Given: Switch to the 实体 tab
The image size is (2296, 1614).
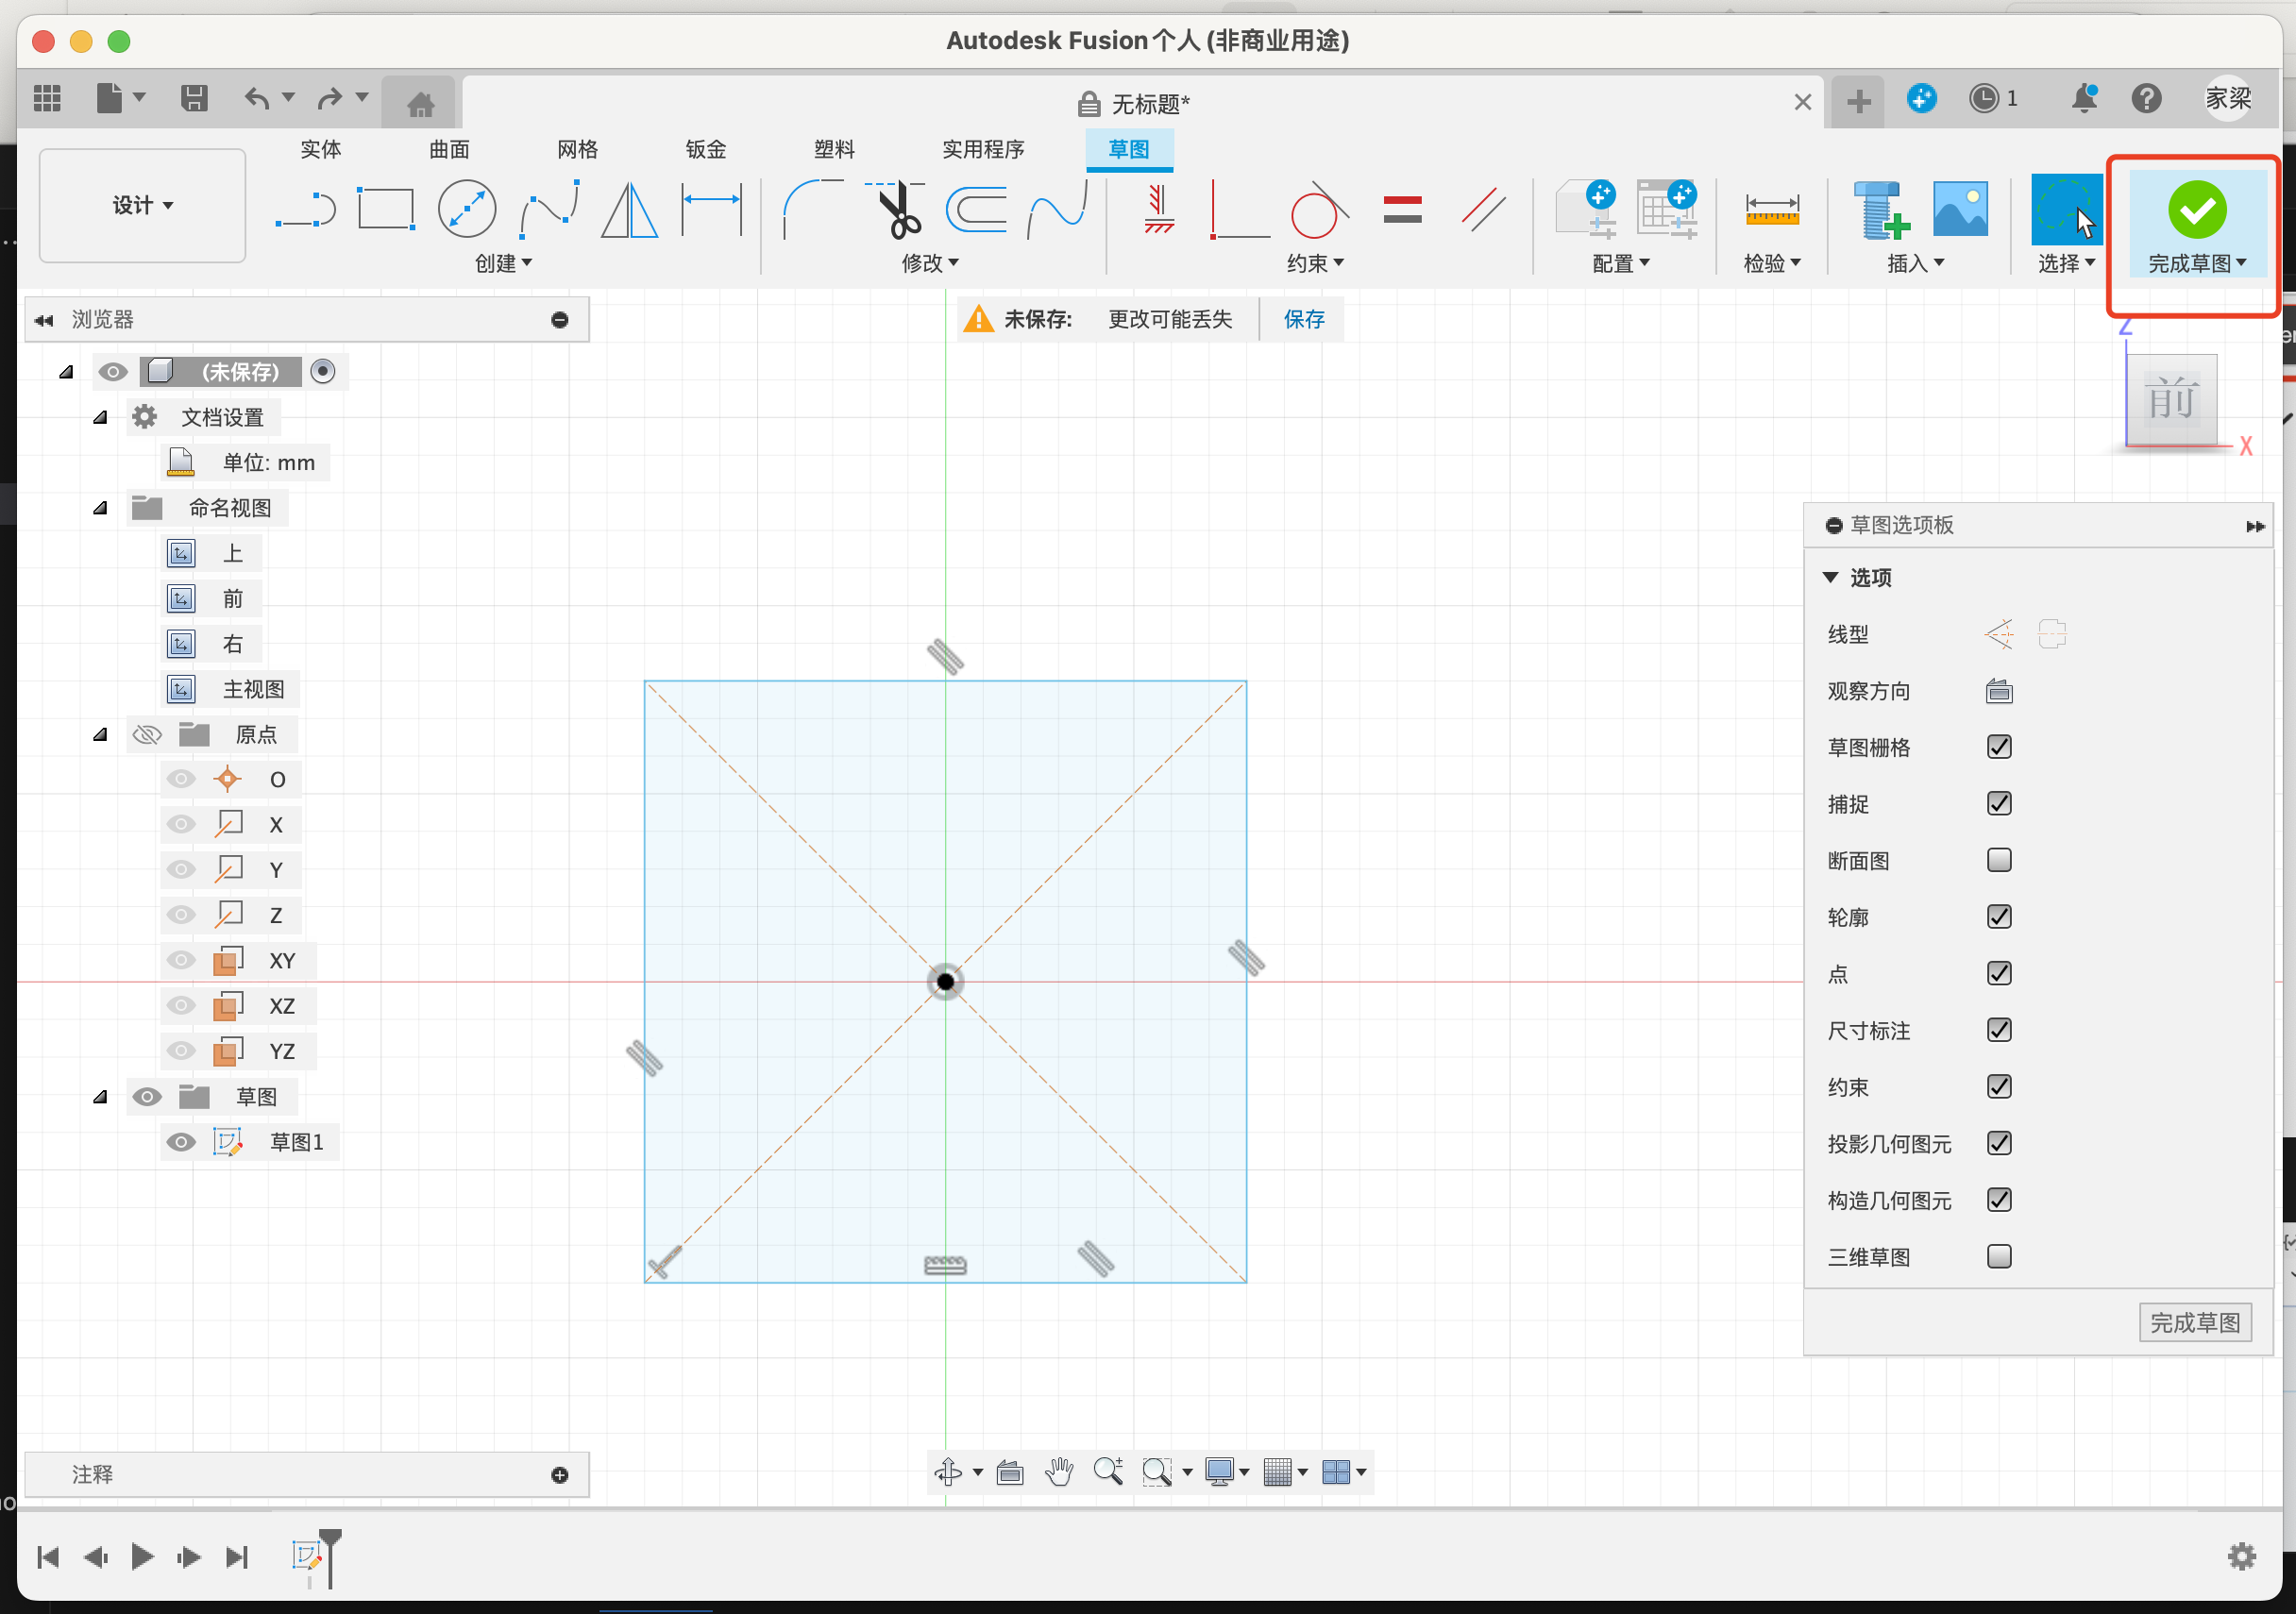Looking at the screenshot, I should point(321,149).
